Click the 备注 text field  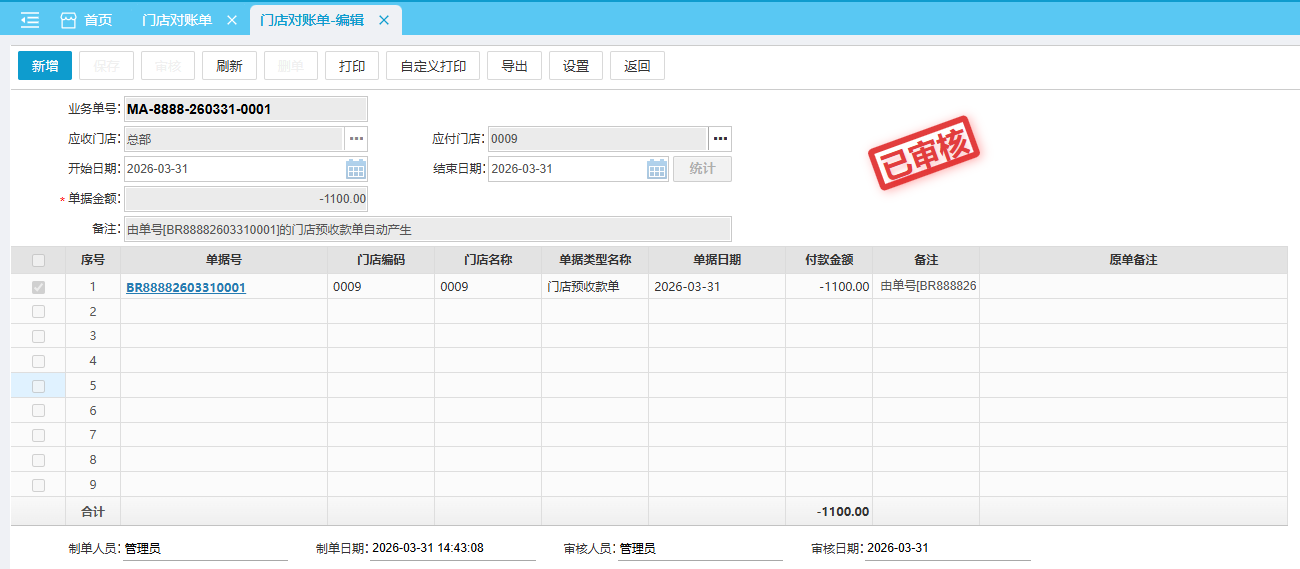pos(427,229)
